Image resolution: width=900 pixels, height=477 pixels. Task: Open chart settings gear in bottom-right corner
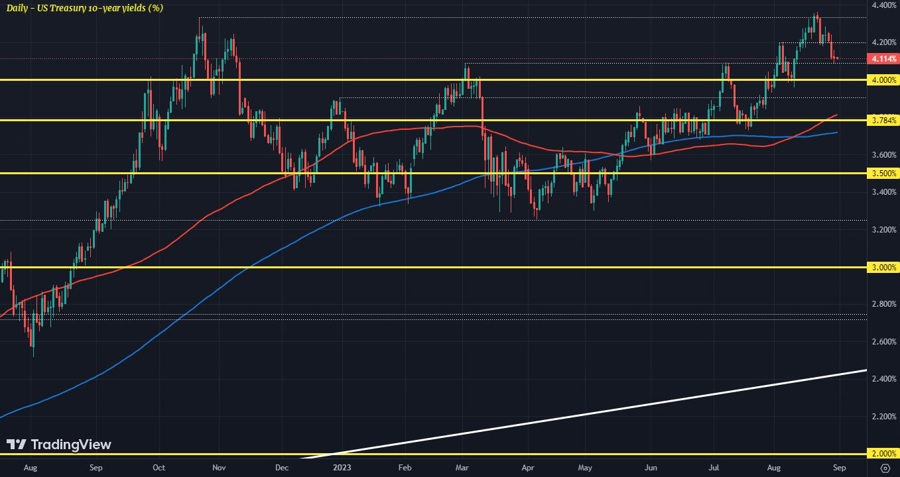pos(885,467)
